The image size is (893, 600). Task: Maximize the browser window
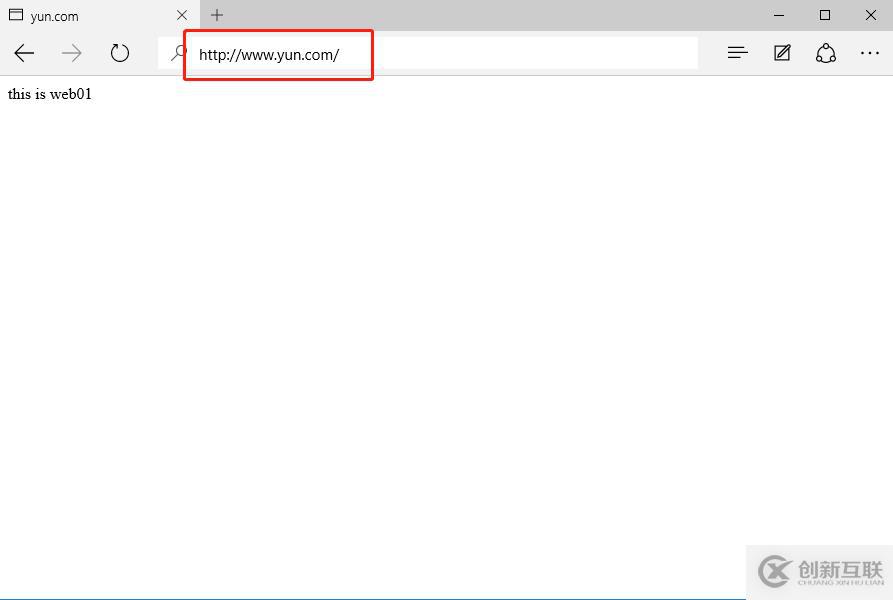(x=825, y=15)
